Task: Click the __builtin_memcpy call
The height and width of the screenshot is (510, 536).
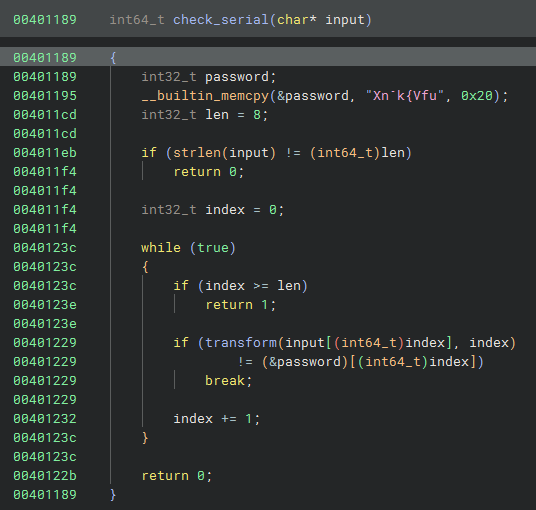Action: click(205, 96)
